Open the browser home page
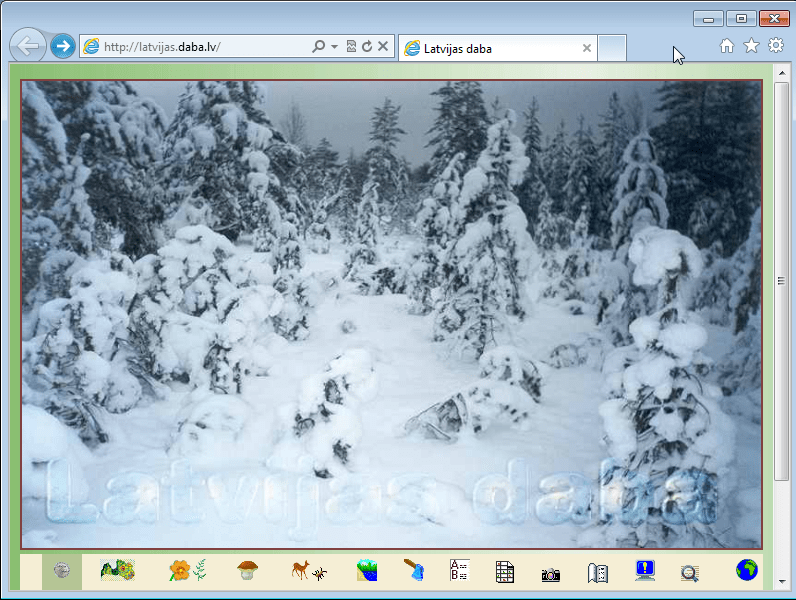 pyautogui.click(x=727, y=46)
